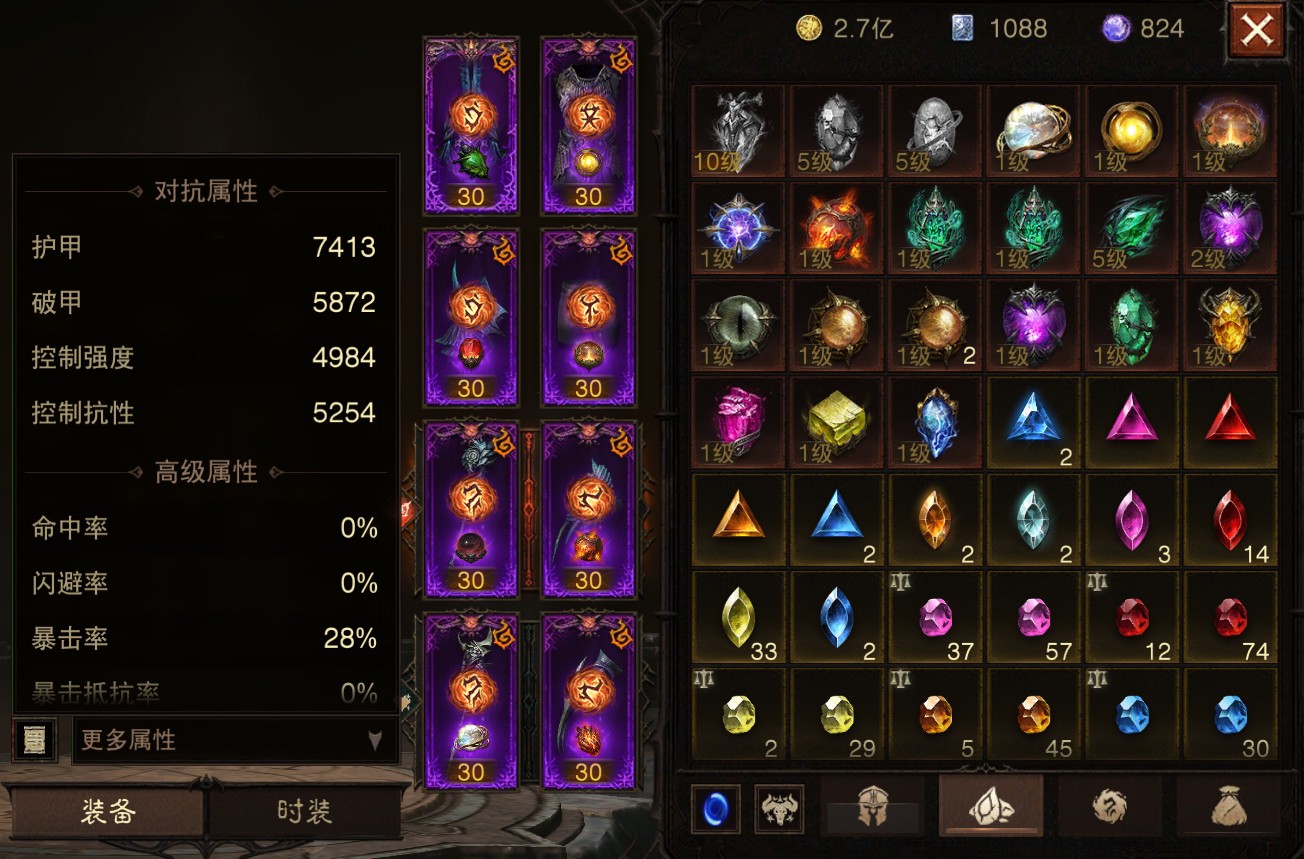Toggle the blue ring filter icon
The width and height of the screenshot is (1304, 859).
(x=716, y=809)
